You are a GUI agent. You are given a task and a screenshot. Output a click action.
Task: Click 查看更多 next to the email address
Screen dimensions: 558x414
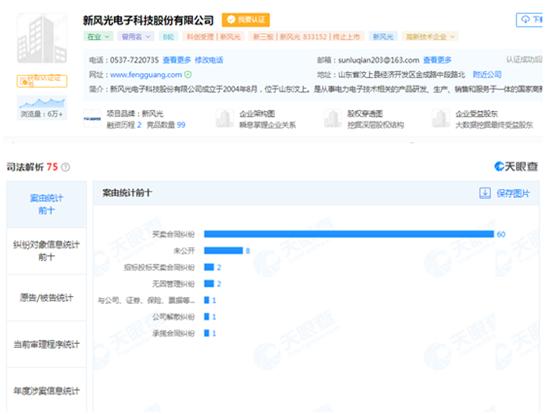[437, 60]
